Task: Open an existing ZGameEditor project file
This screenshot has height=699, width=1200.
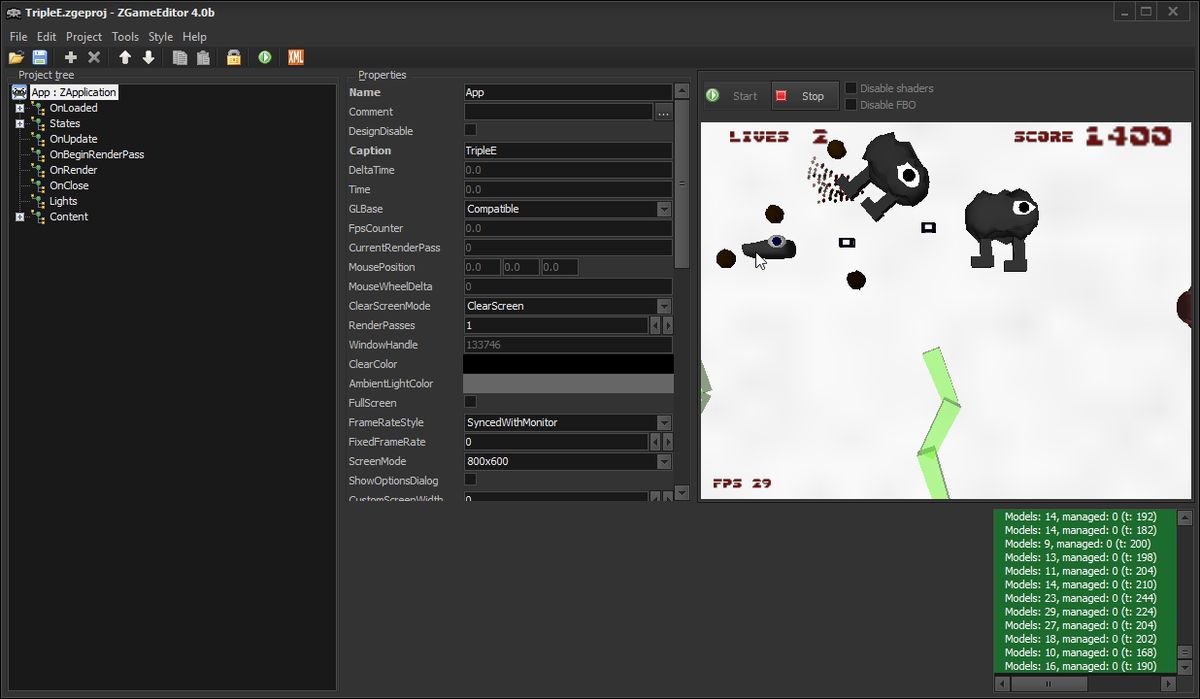Action: (x=16, y=57)
